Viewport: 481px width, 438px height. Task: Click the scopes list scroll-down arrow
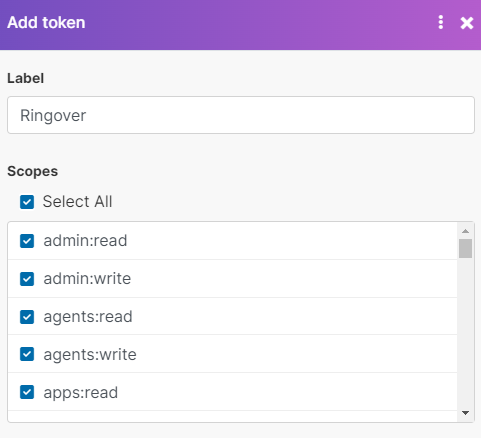465,413
